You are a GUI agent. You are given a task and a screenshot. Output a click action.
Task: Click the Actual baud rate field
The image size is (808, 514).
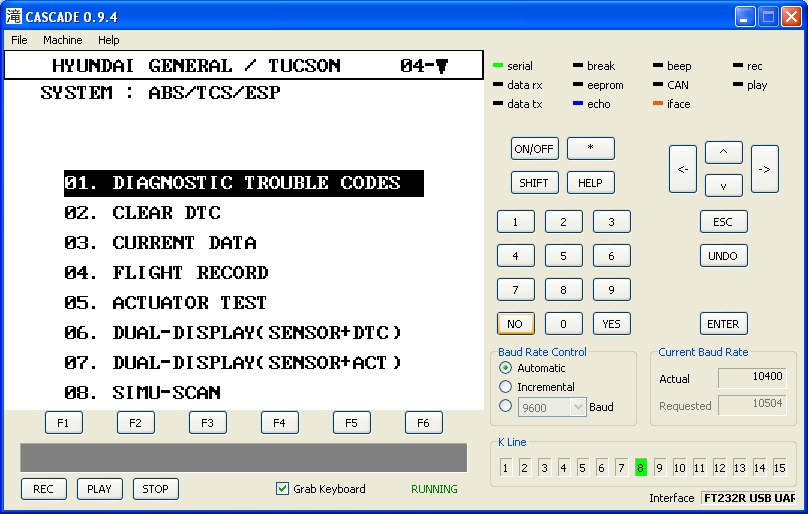tap(752, 377)
